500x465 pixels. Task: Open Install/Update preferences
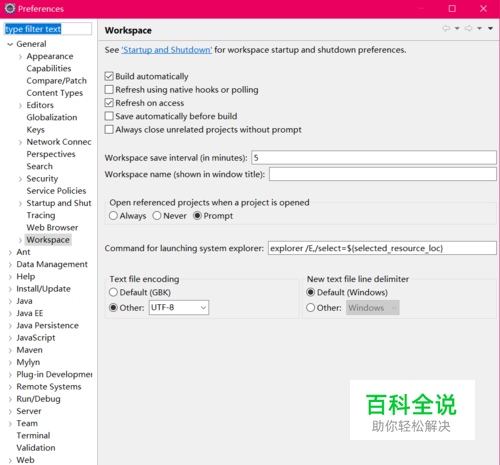[x=43, y=289]
